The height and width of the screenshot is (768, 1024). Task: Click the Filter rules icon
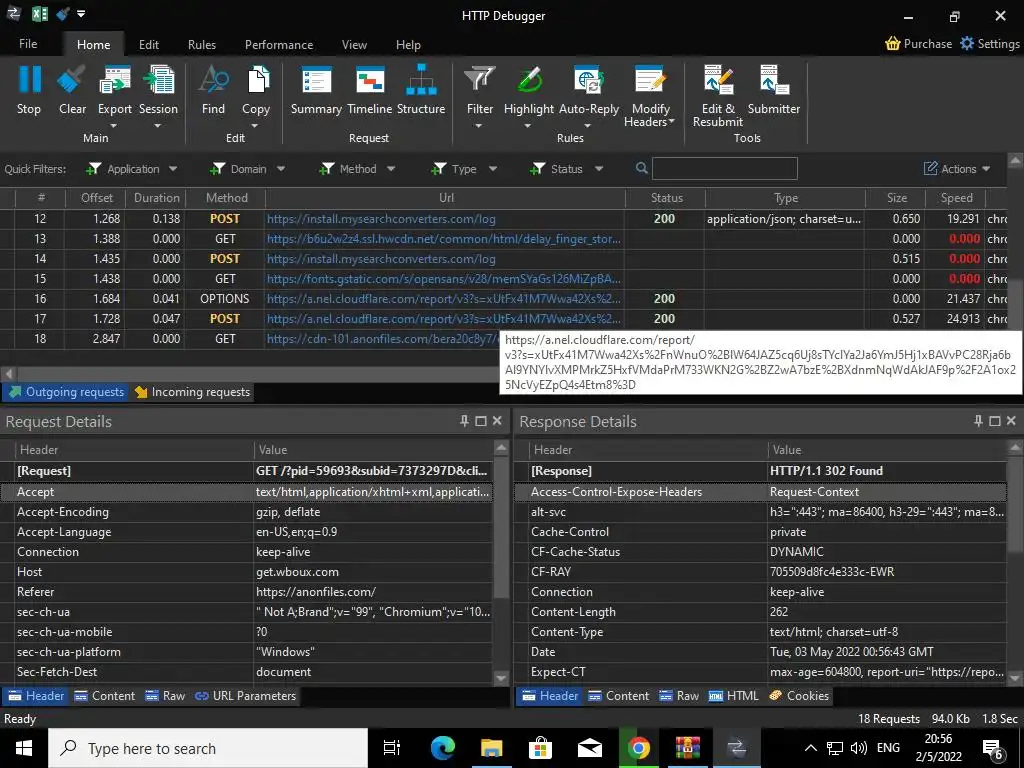[479, 80]
